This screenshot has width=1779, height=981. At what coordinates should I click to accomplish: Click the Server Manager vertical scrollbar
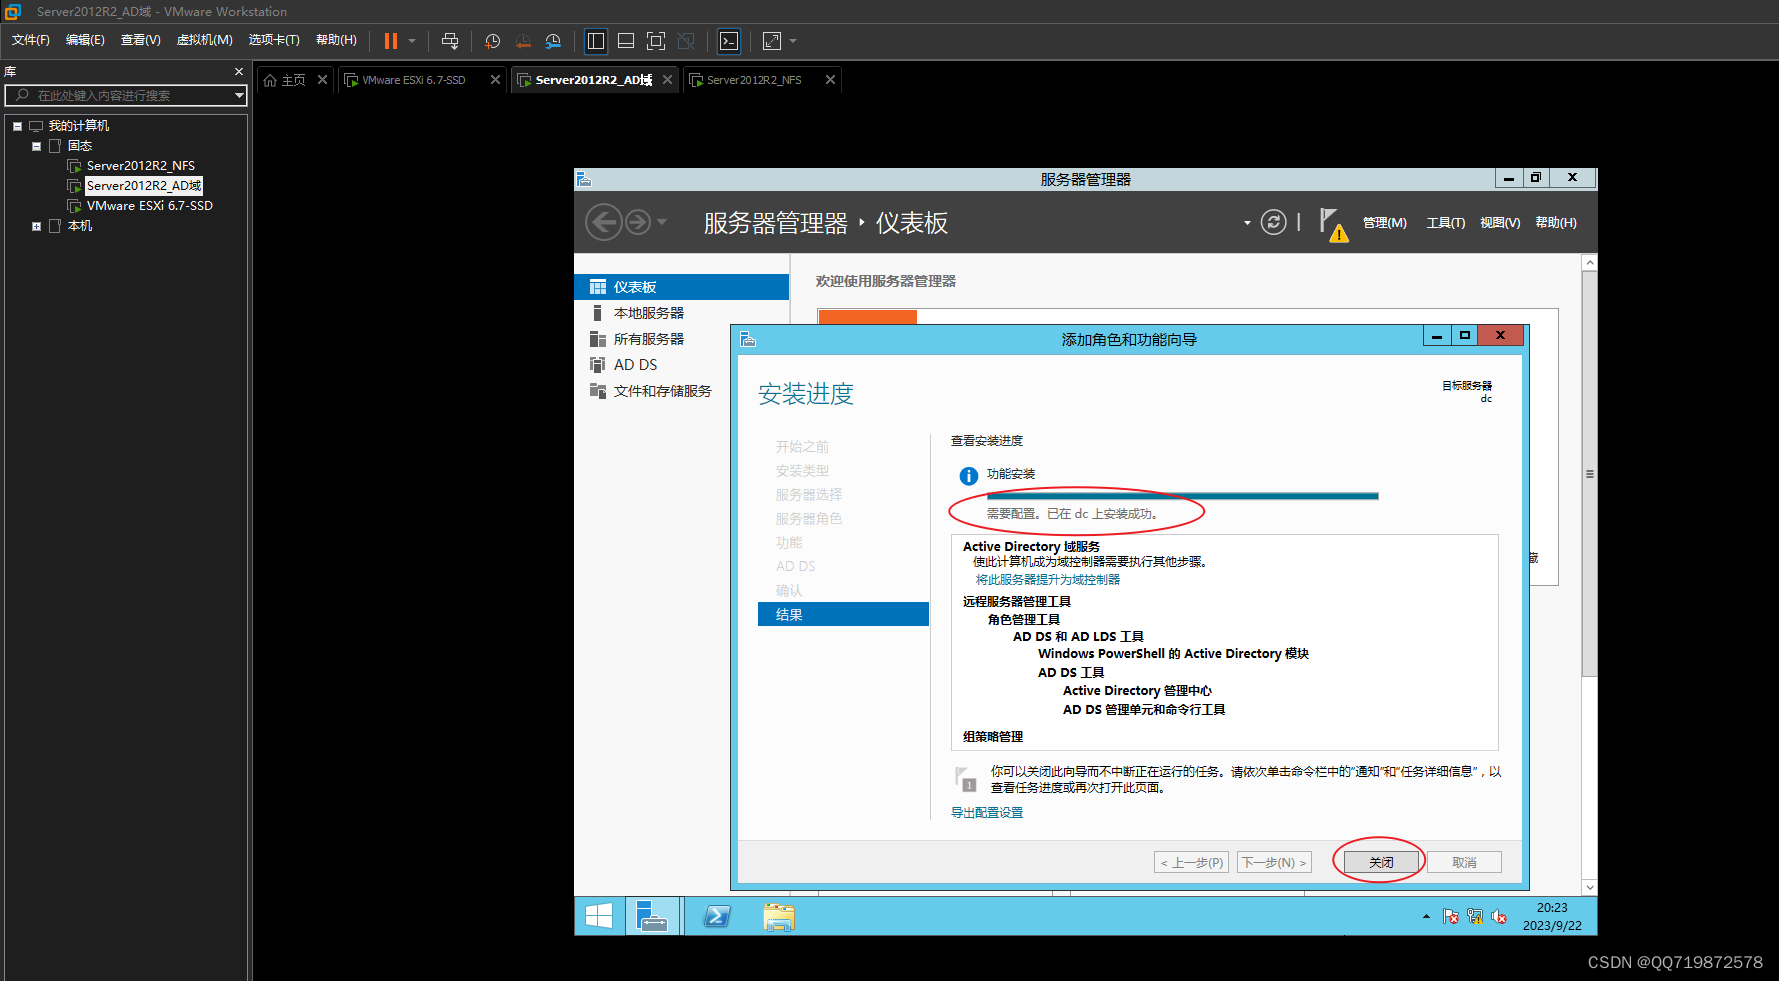(x=1589, y=474)
